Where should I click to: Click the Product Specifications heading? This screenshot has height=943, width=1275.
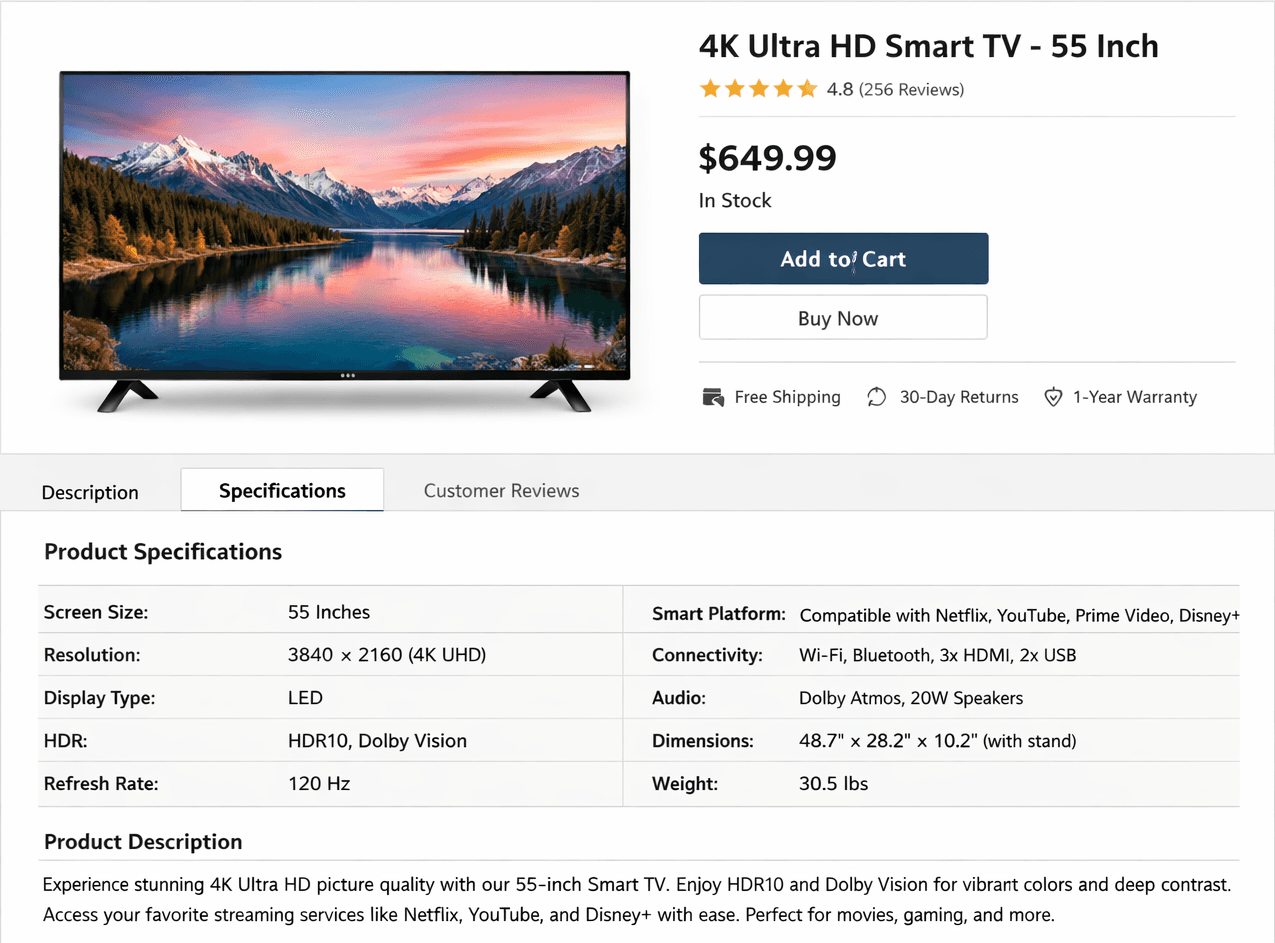pos(162,552)
